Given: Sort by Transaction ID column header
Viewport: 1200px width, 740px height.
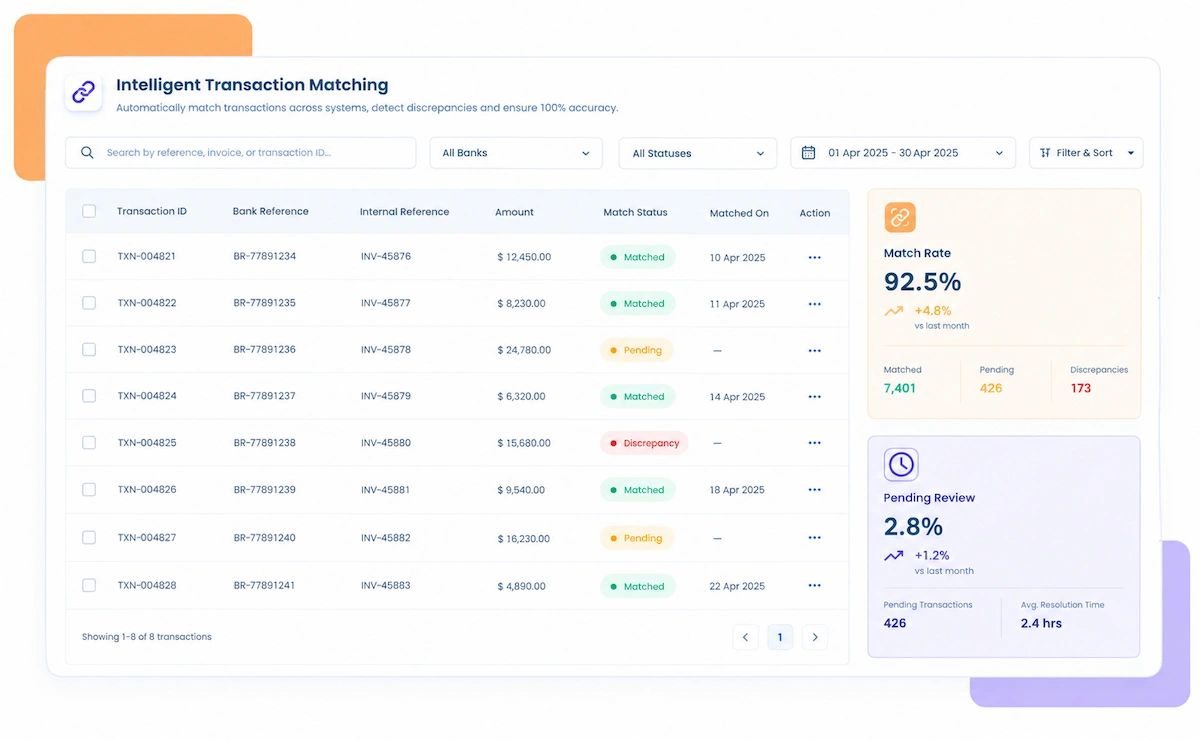Looking at the screenshot, I should pyautogui.click(x=152, y=212).
